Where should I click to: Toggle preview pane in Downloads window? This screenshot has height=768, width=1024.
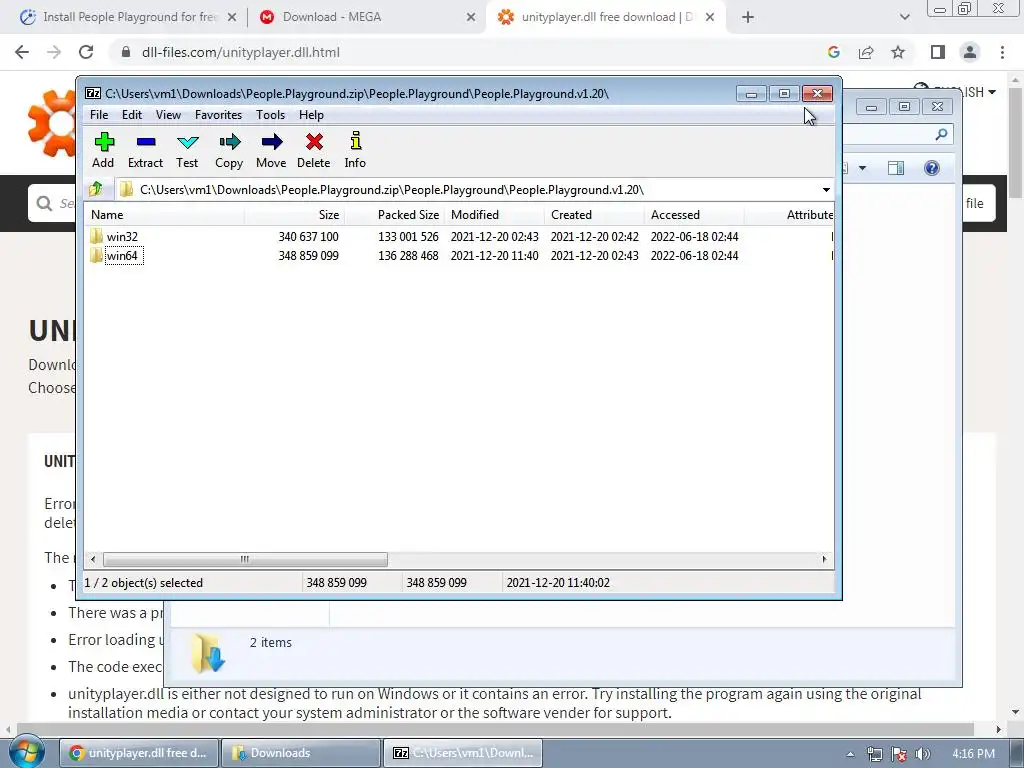click(x=896, y=168)
